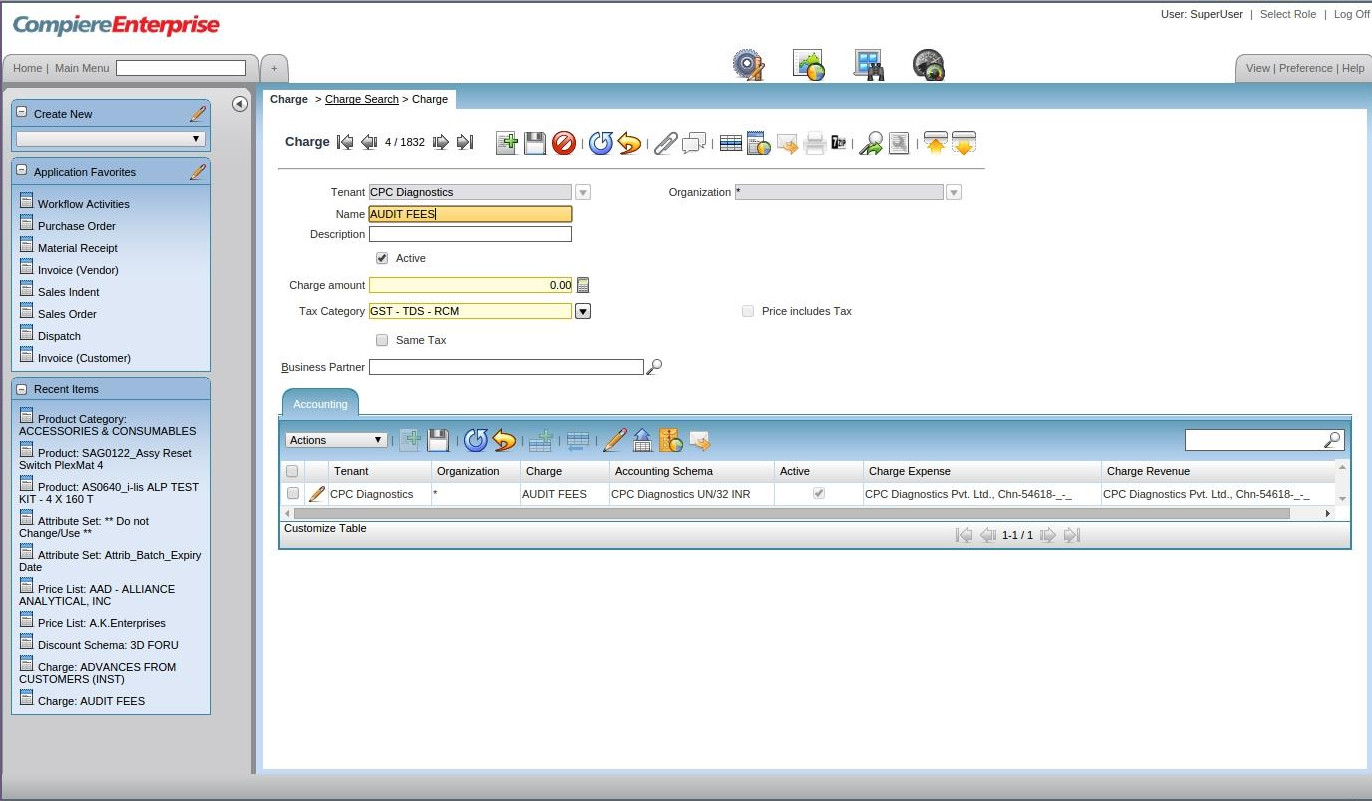Switch to the Accounting tab
This screenshot has height=801, width=1372.
(320, 404)
